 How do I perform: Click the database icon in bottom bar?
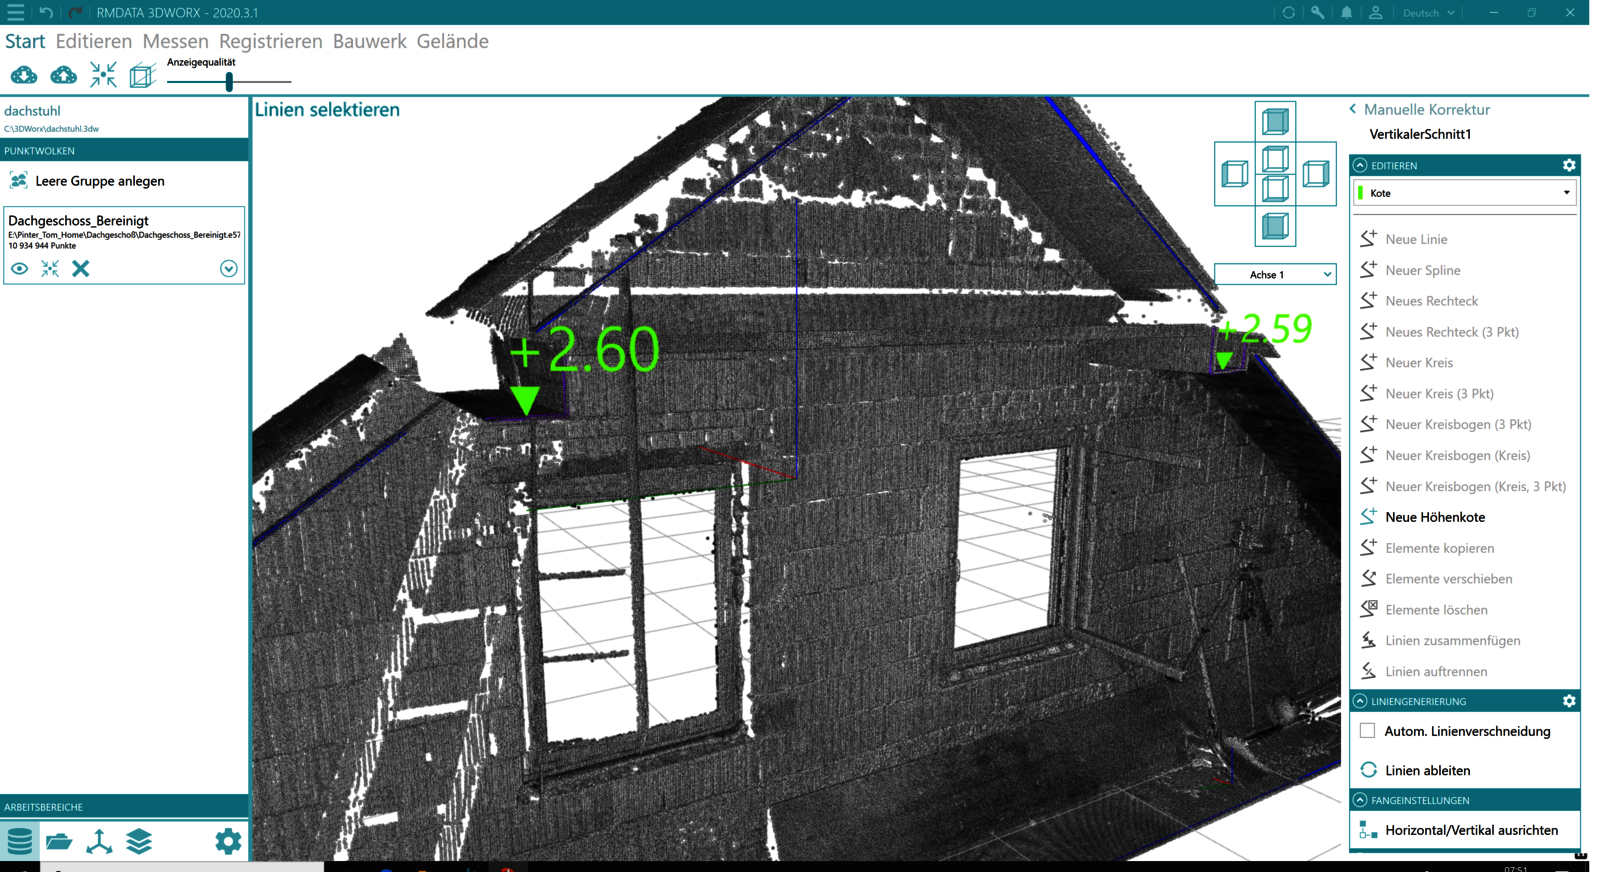point(19,841)
